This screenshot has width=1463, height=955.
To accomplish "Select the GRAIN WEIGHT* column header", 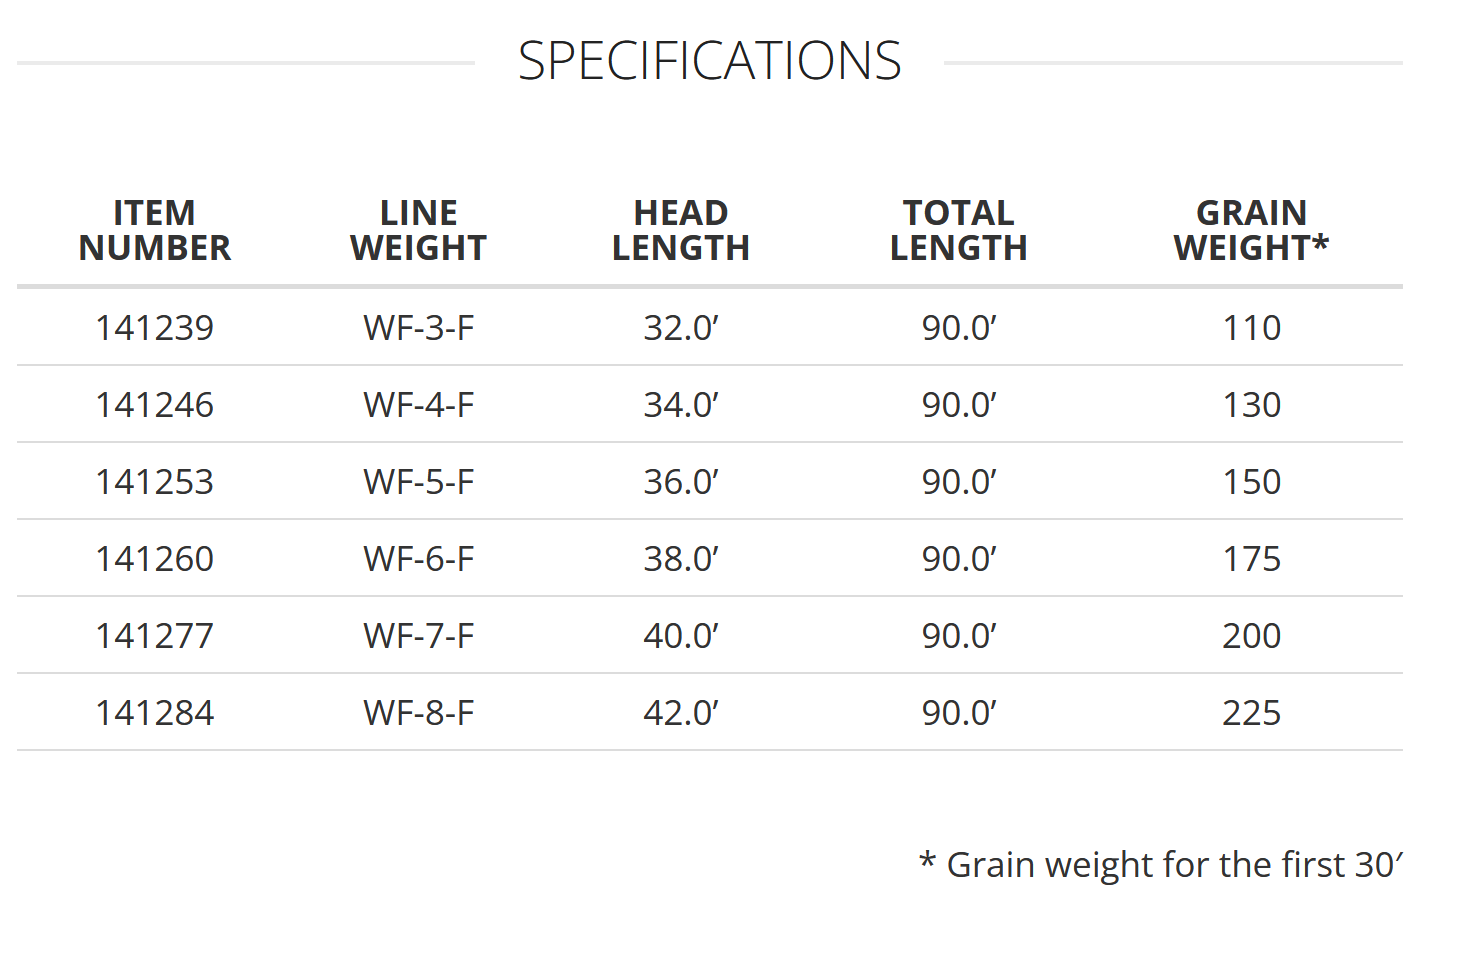I will 1251,230.
